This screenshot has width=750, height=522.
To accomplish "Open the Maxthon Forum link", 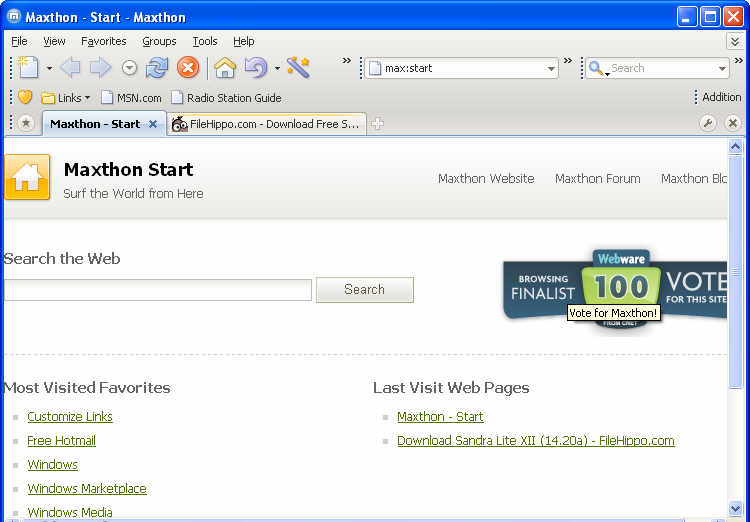I will [x=597, y=178].
